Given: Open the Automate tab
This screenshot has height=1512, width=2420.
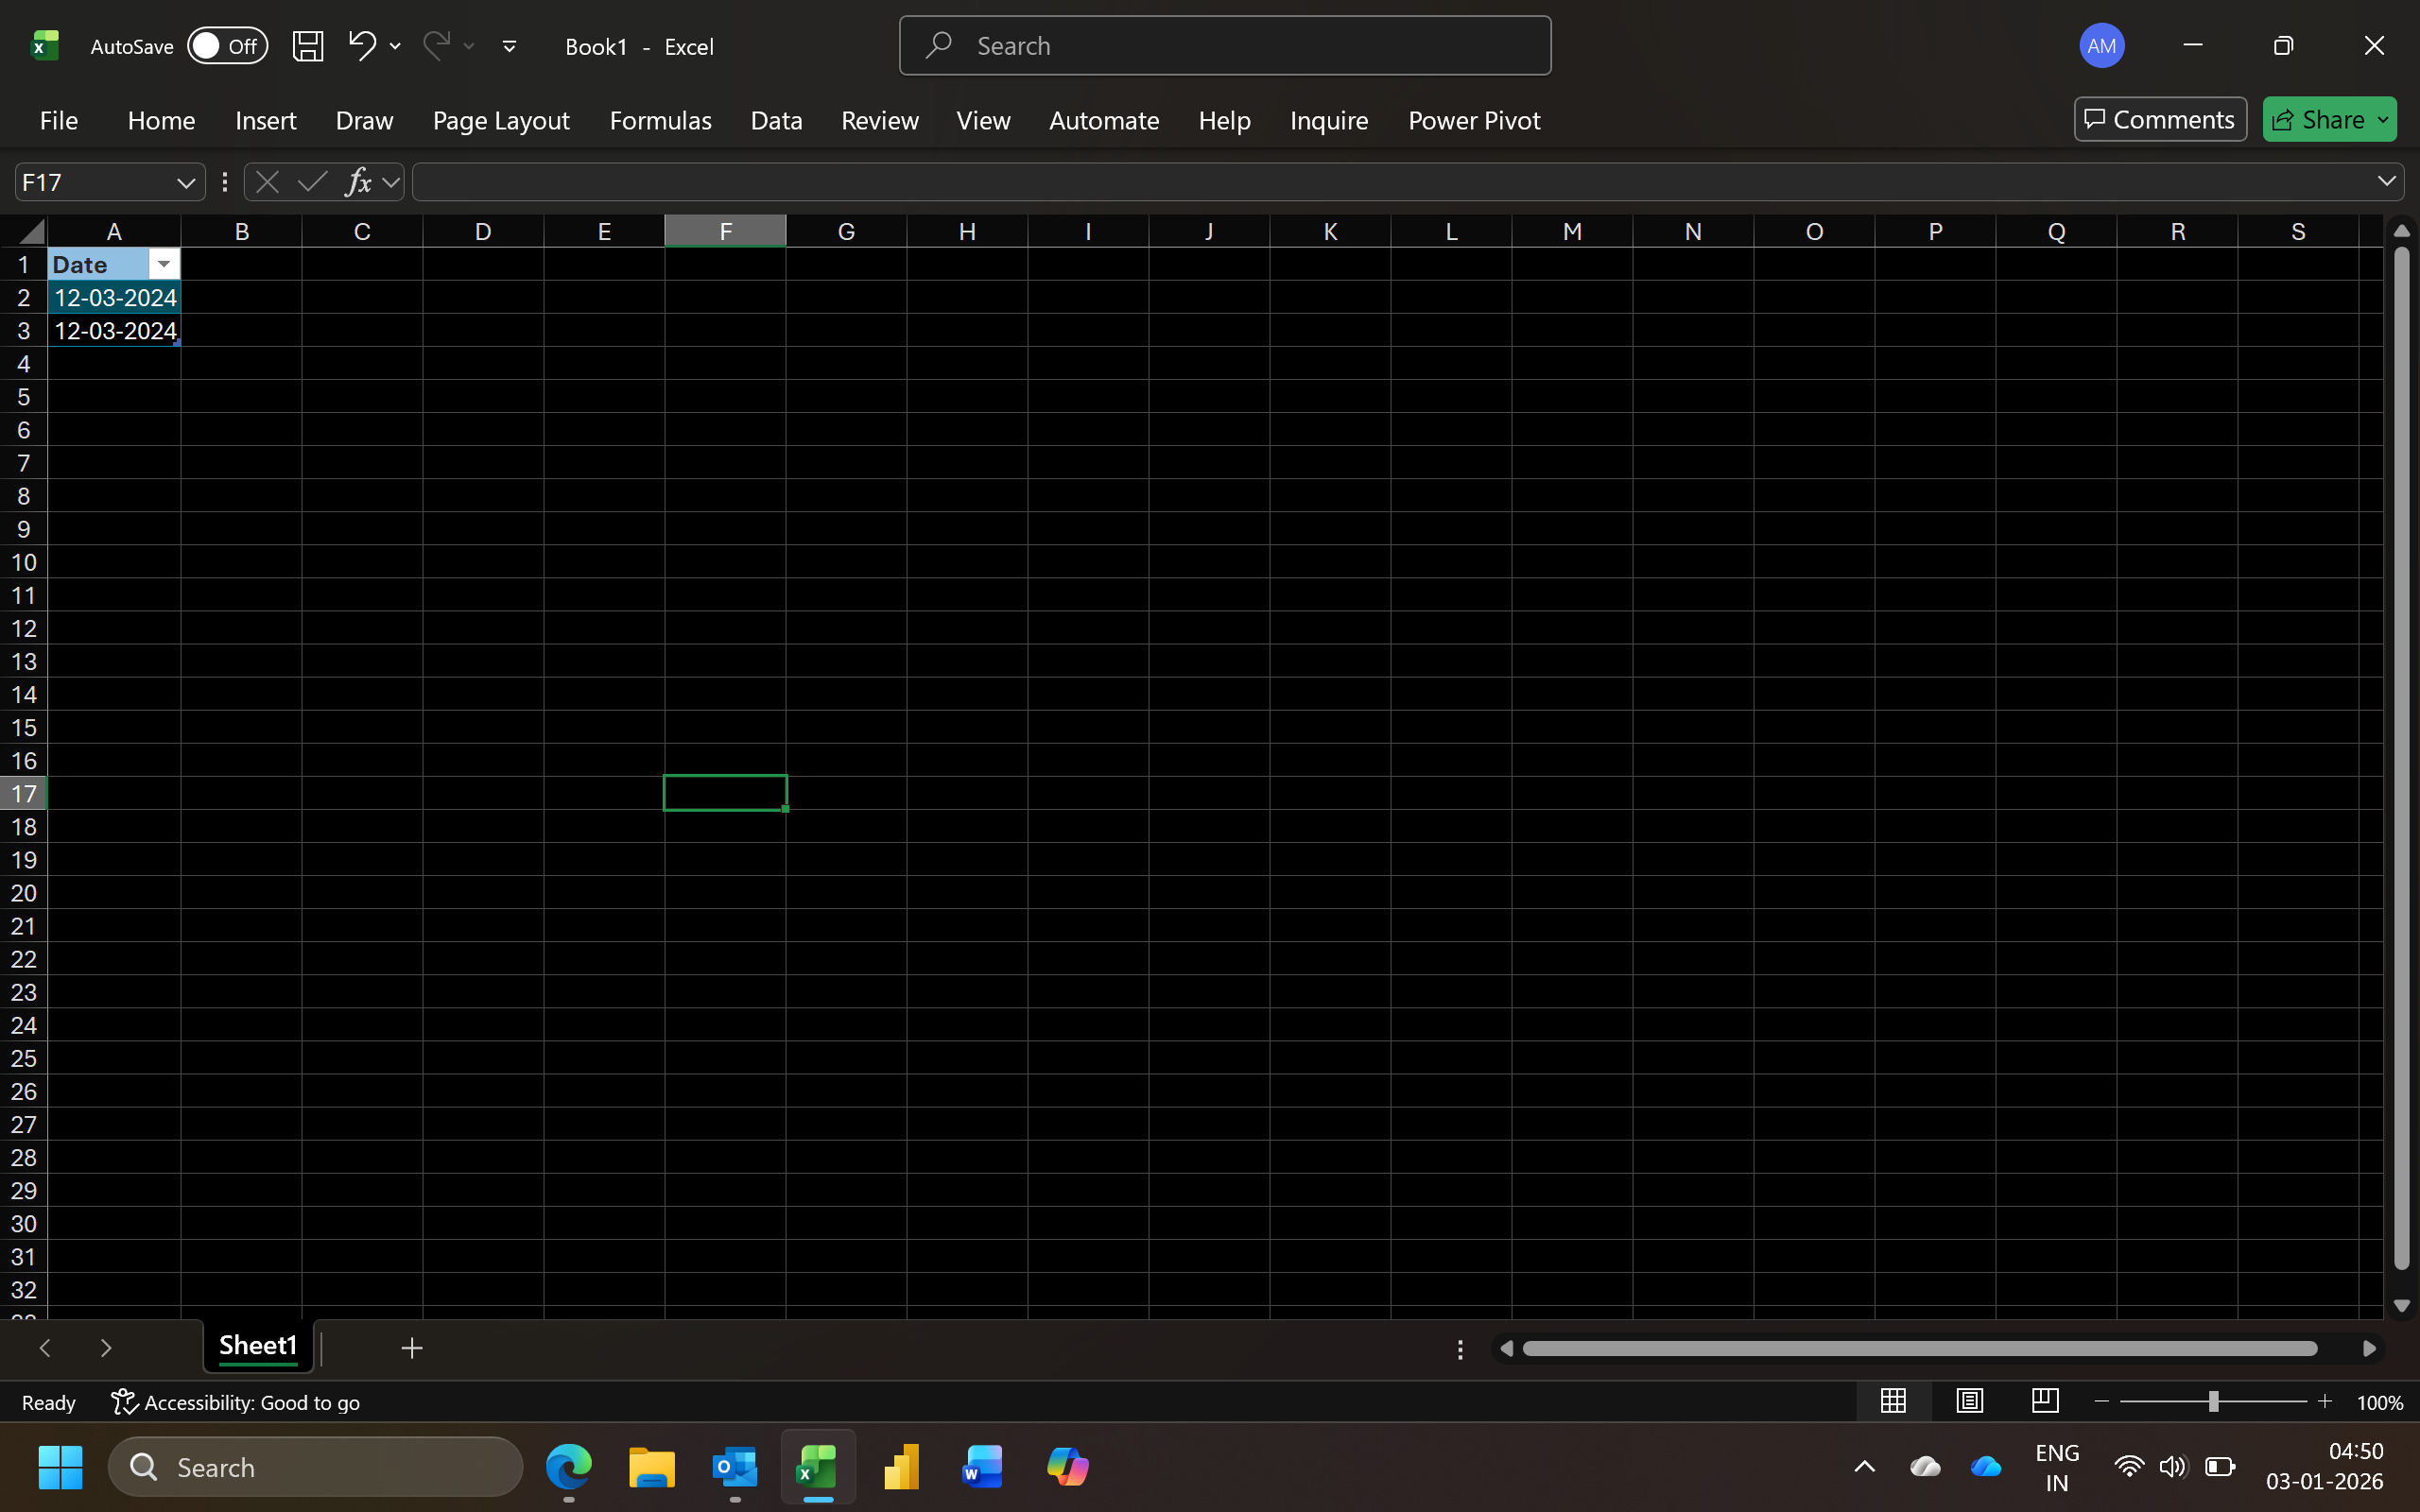Looking at the screenshot, I should click(1104, 120).
